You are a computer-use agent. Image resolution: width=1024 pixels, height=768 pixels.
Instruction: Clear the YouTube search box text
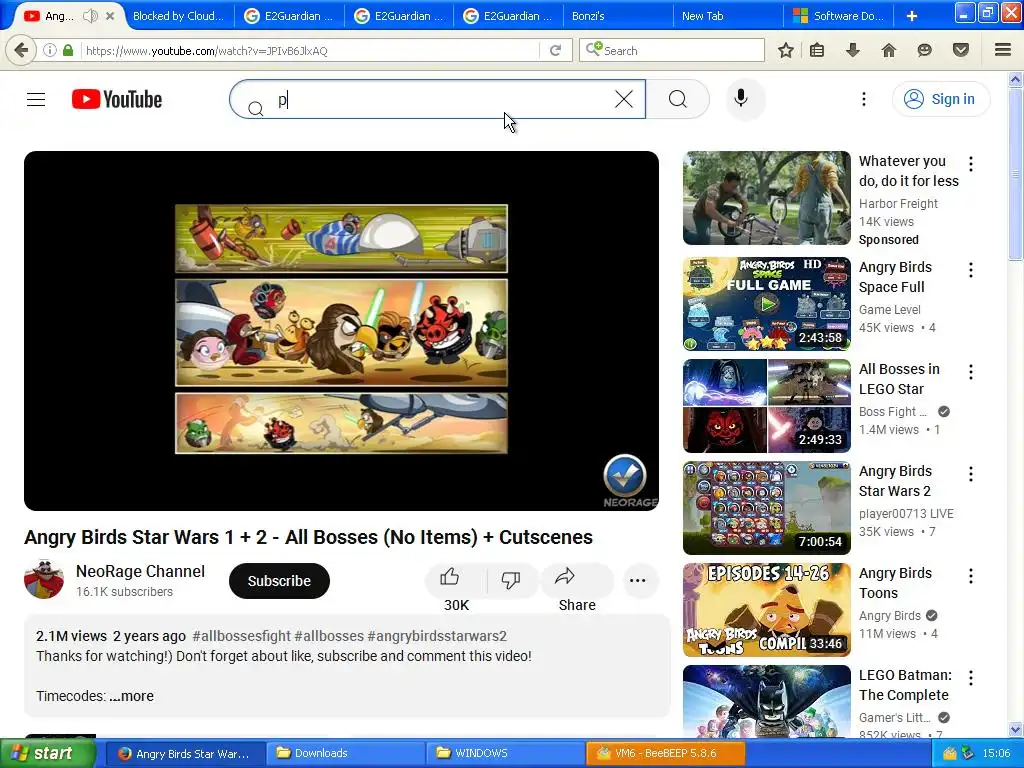coord(624,99)
